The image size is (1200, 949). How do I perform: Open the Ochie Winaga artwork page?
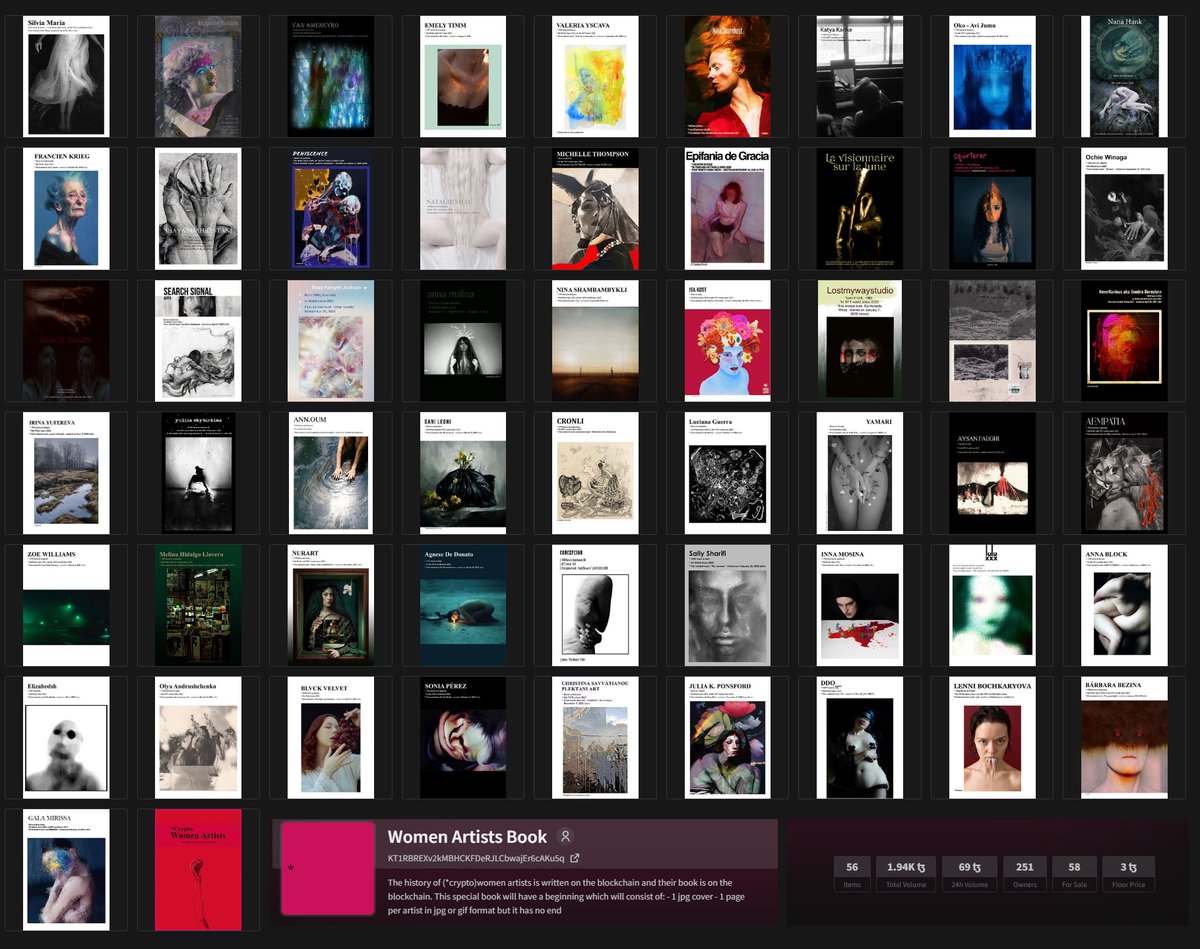coord(1125,208)
